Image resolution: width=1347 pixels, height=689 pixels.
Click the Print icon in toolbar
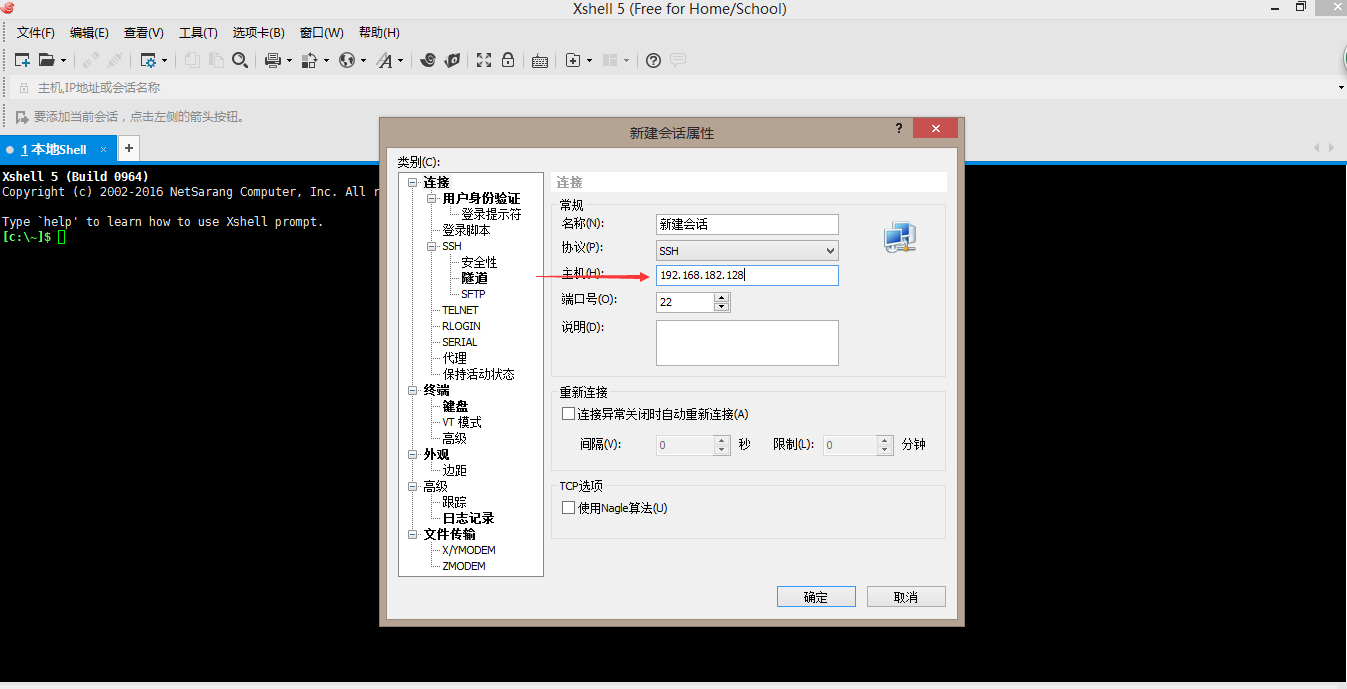272,60
